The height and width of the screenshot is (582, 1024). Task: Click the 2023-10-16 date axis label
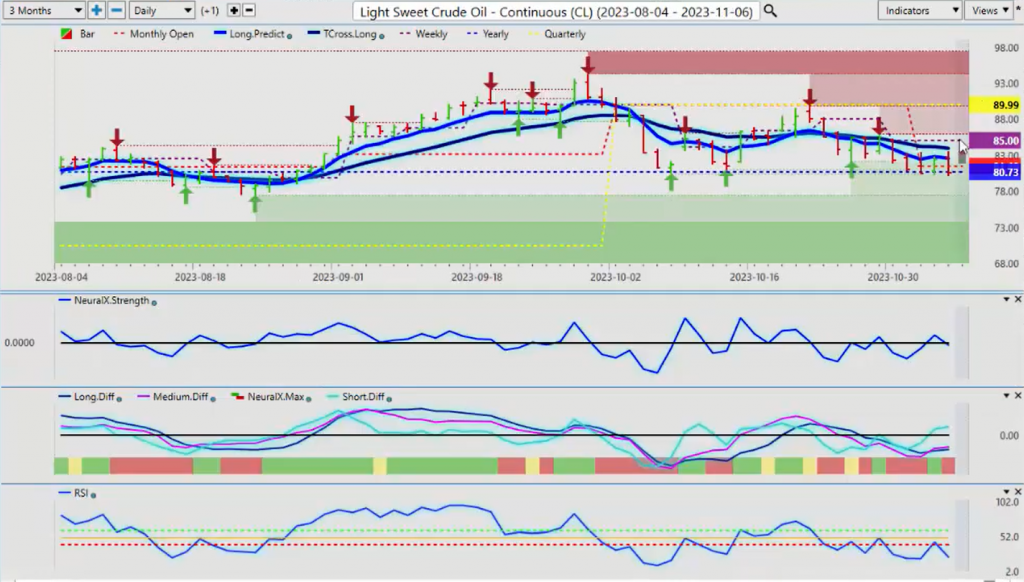[754, 277]
